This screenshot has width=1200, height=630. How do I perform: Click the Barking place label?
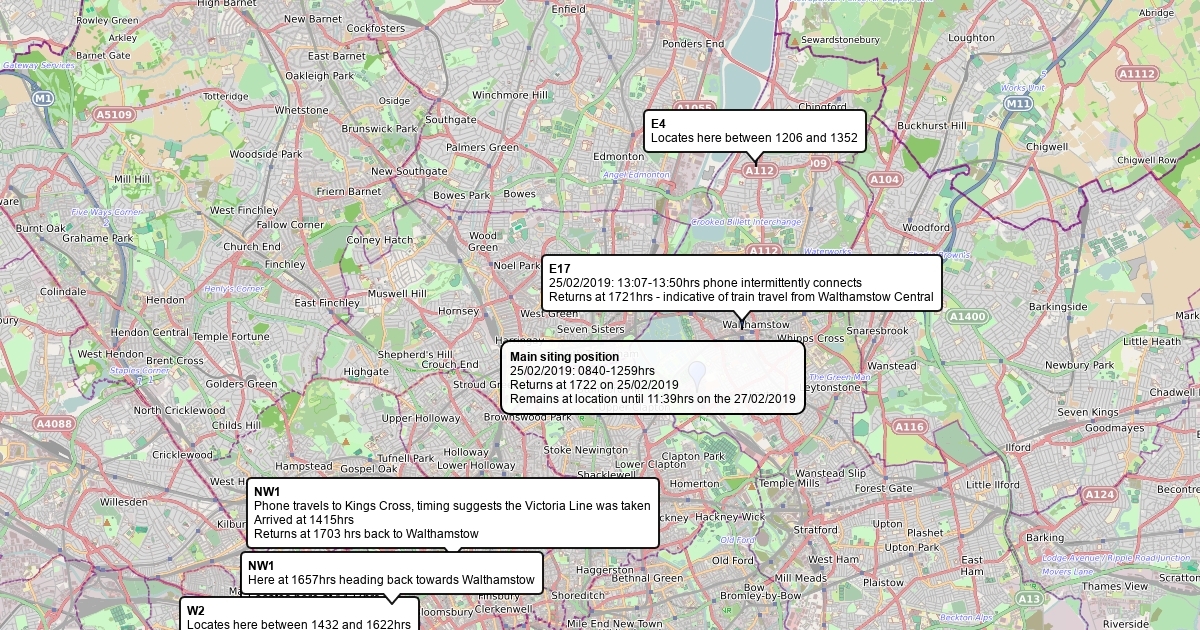[1045, 538]
